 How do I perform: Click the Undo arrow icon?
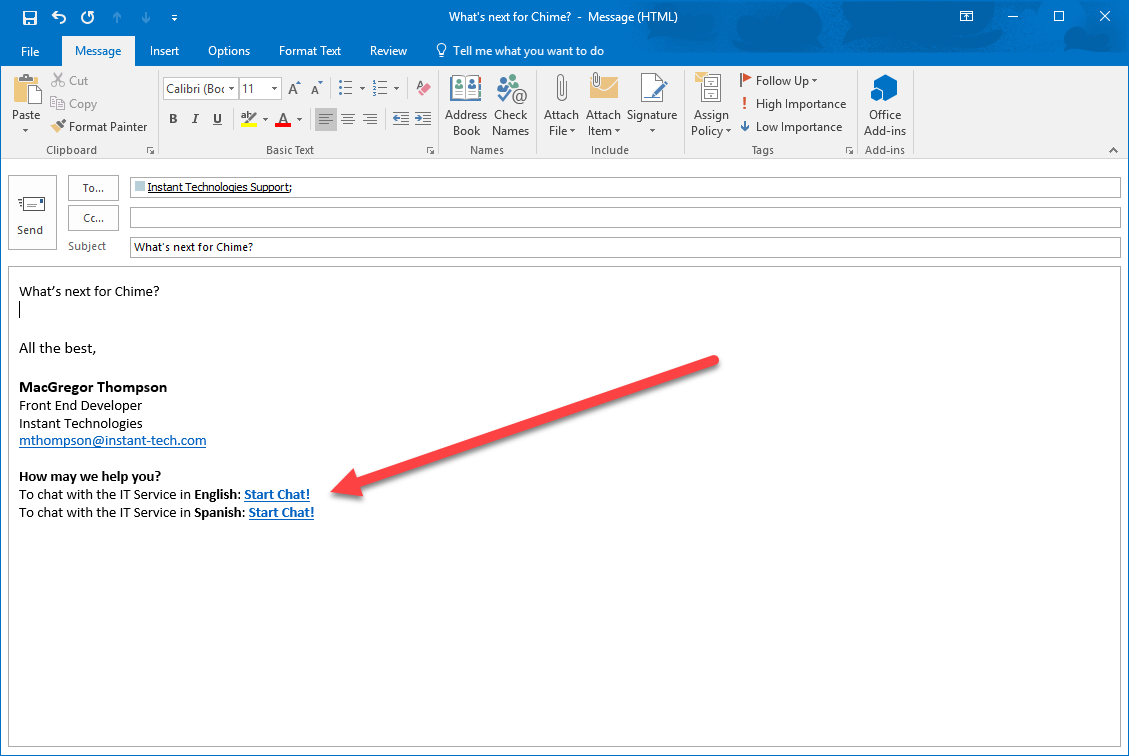coord(59,17)
